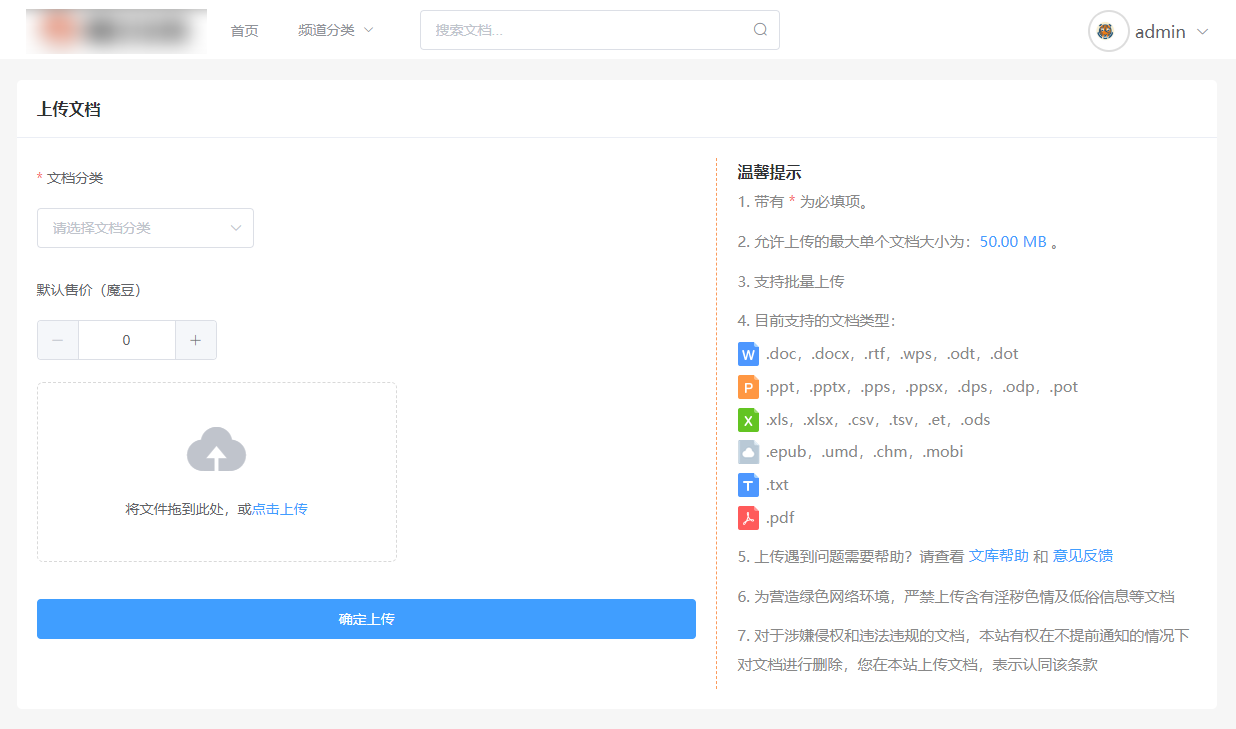Image resolution: width=1236 pixels, height=729 pixels.
Task: Increase price with the plus button
Action: pos(196,340)
